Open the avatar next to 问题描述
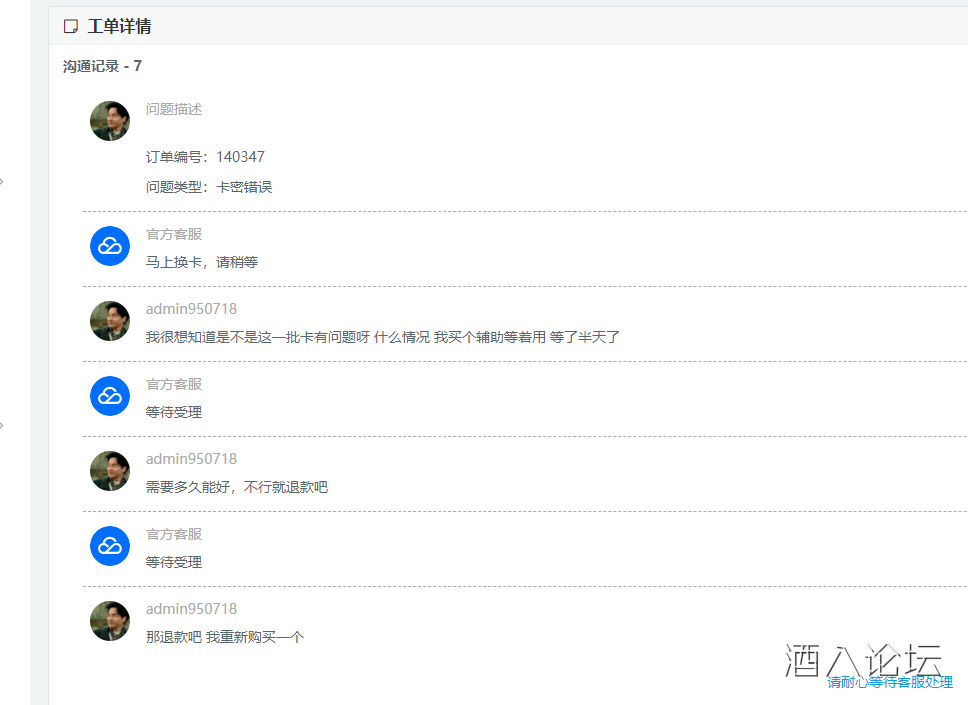 pyautogui.click(x=109, y=120)
